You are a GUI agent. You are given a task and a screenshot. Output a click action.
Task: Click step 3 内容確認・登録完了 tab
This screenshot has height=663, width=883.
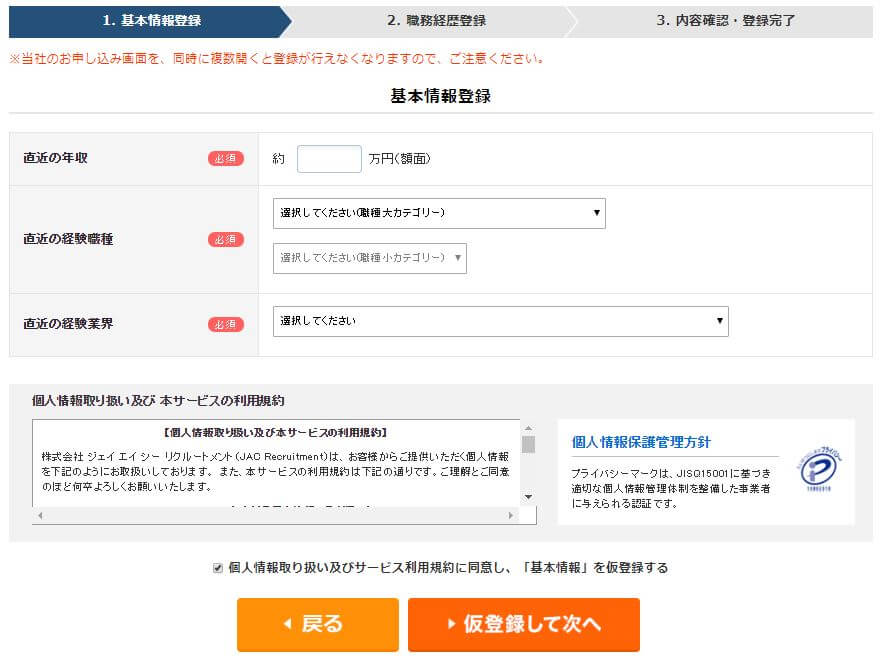tap(725, 21)
